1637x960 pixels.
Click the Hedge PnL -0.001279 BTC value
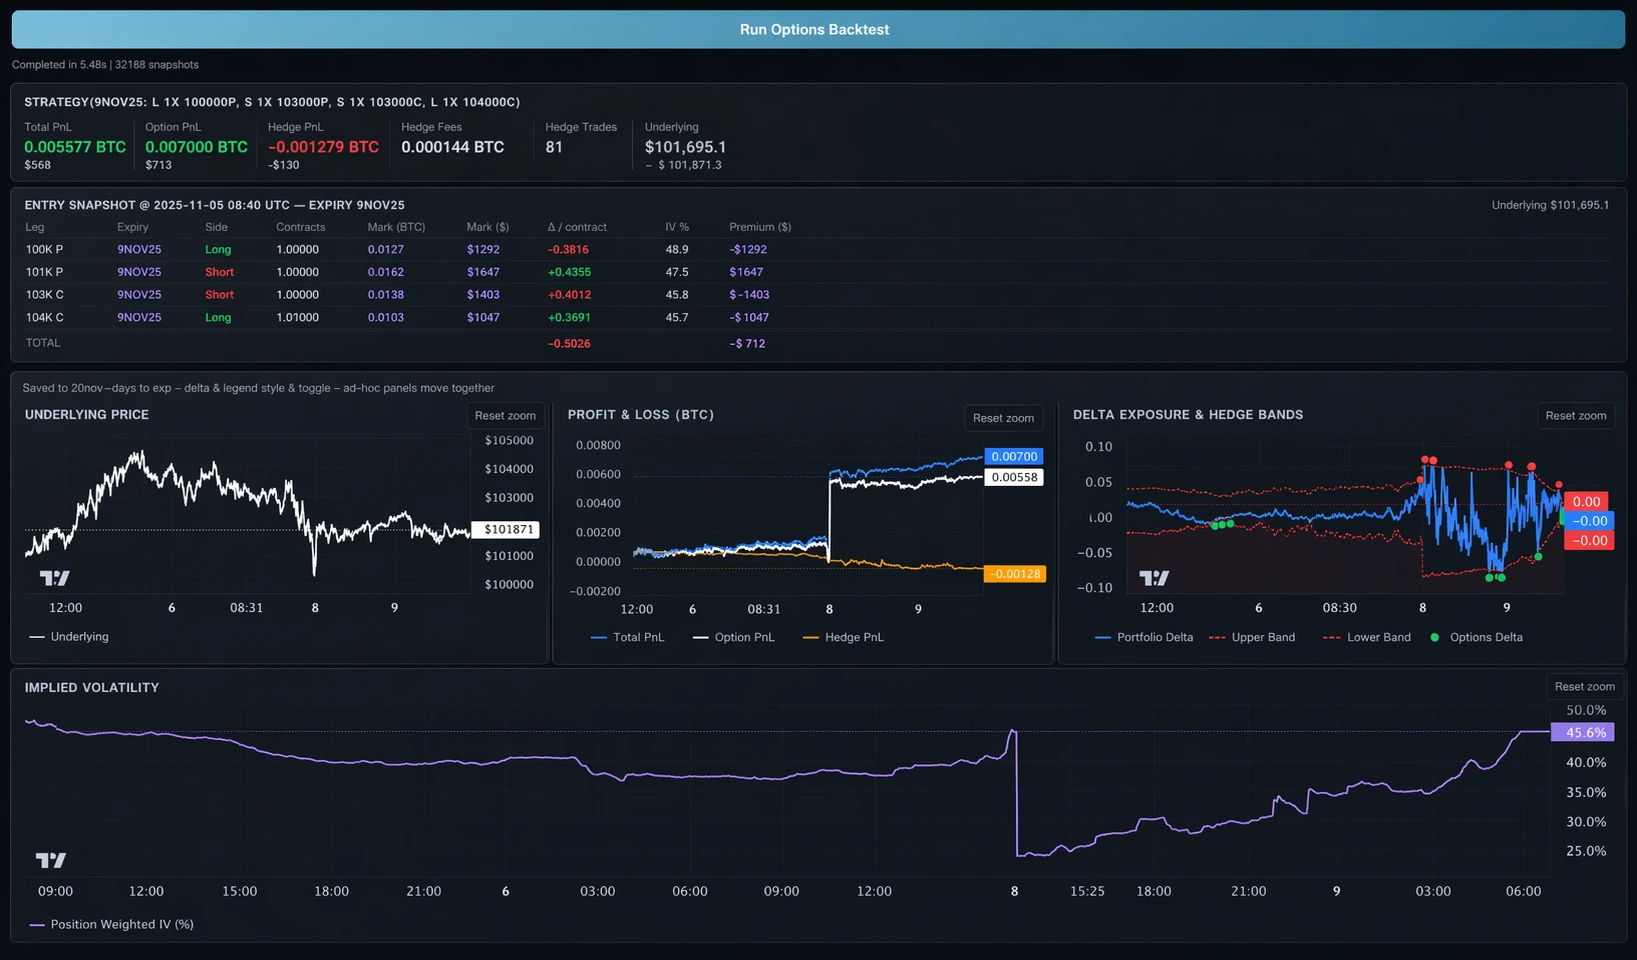[323, 147]
